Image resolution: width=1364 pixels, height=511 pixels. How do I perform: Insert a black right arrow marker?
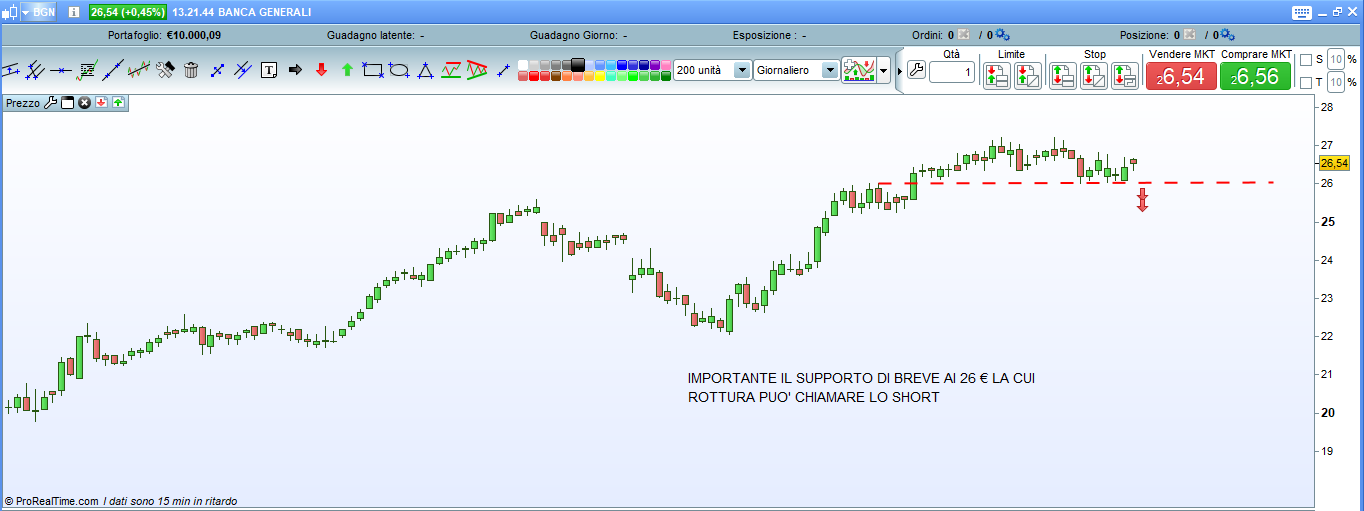(x=295, y=70)
